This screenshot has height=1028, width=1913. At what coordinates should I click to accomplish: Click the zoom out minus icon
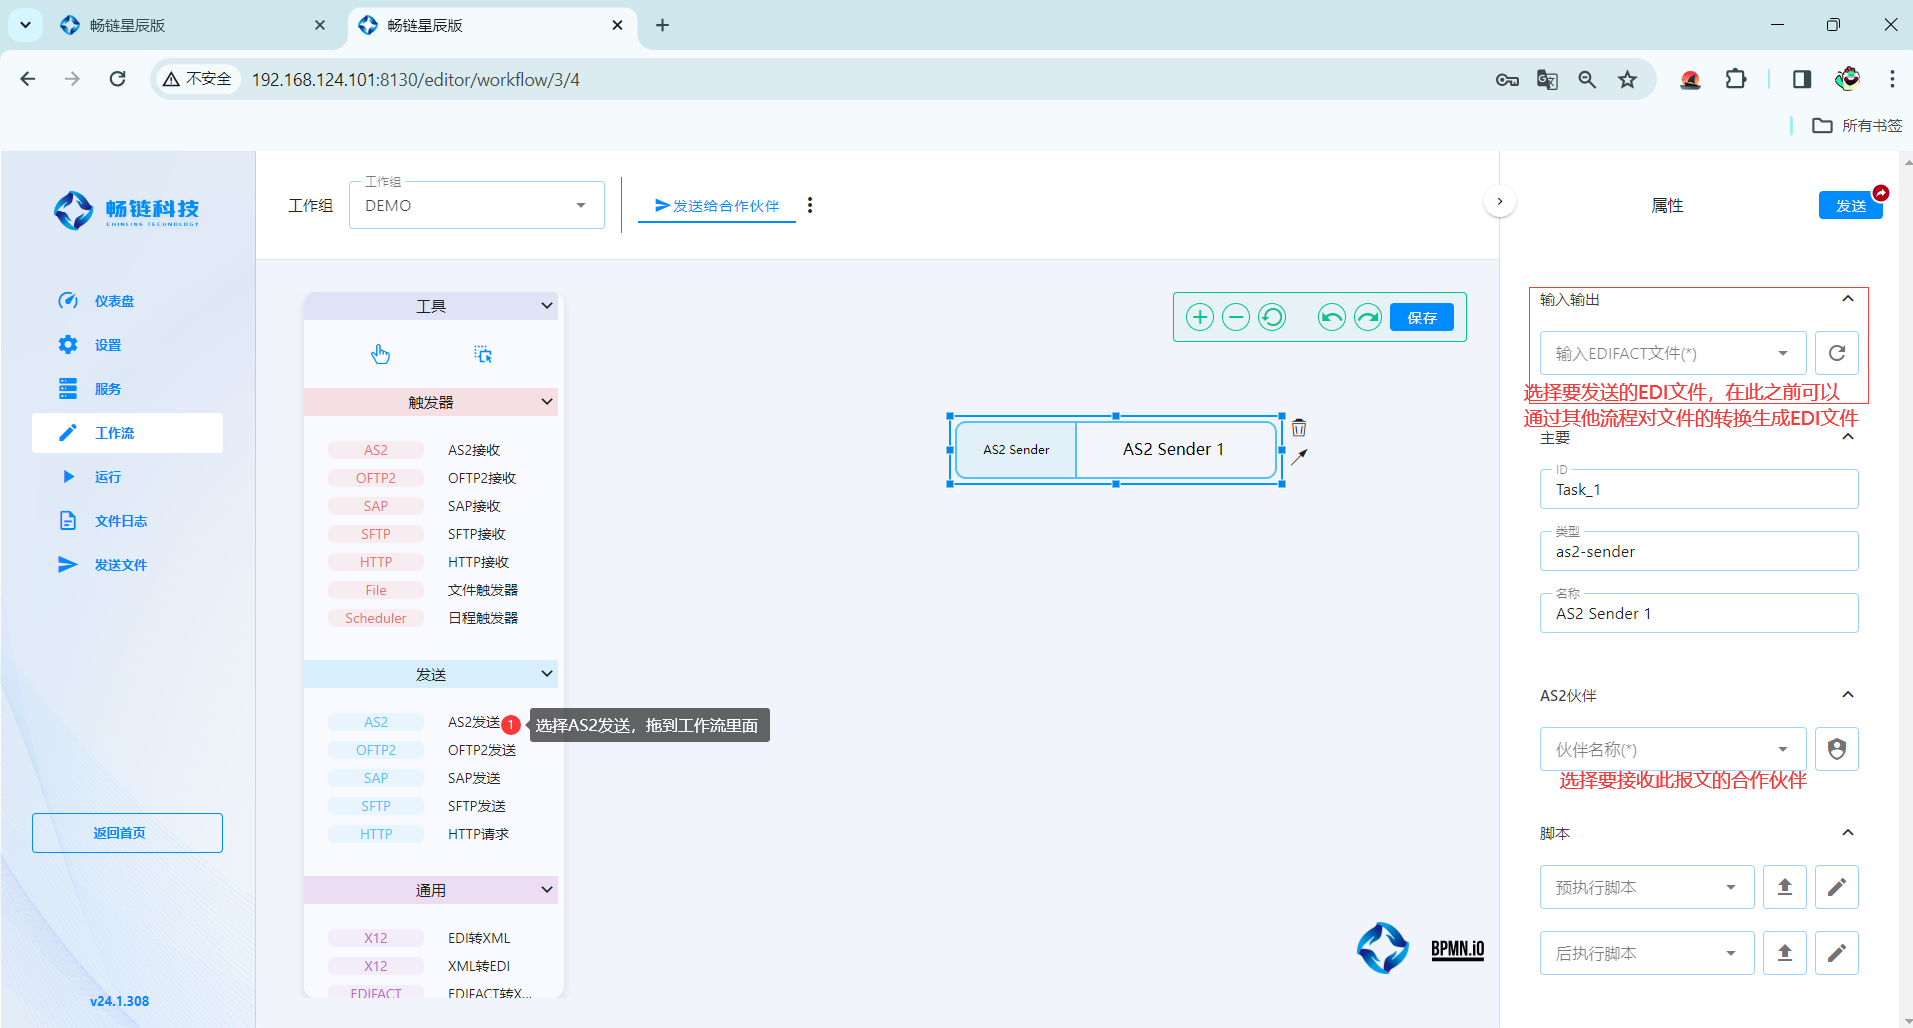[x=1236, y=318]
